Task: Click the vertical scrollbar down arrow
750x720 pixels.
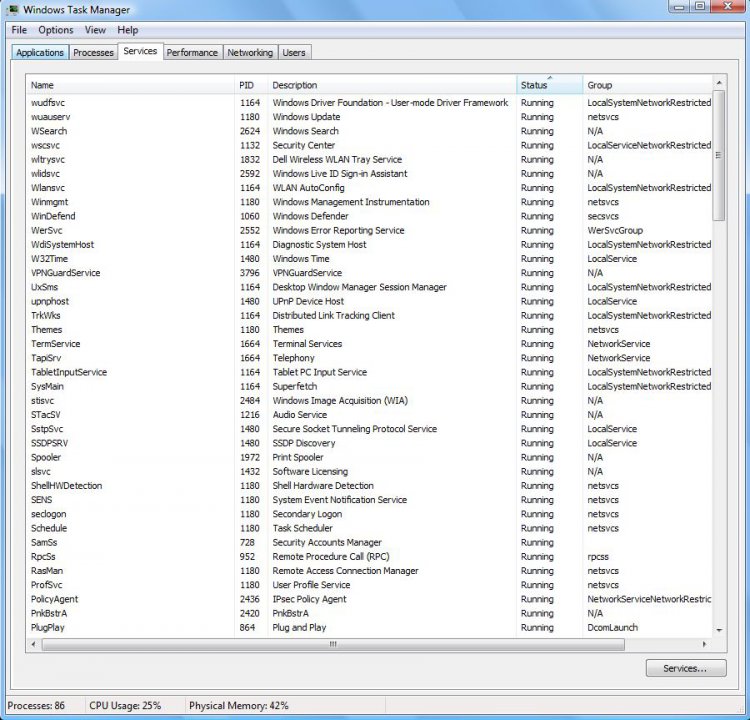Action: pos(719,630)
